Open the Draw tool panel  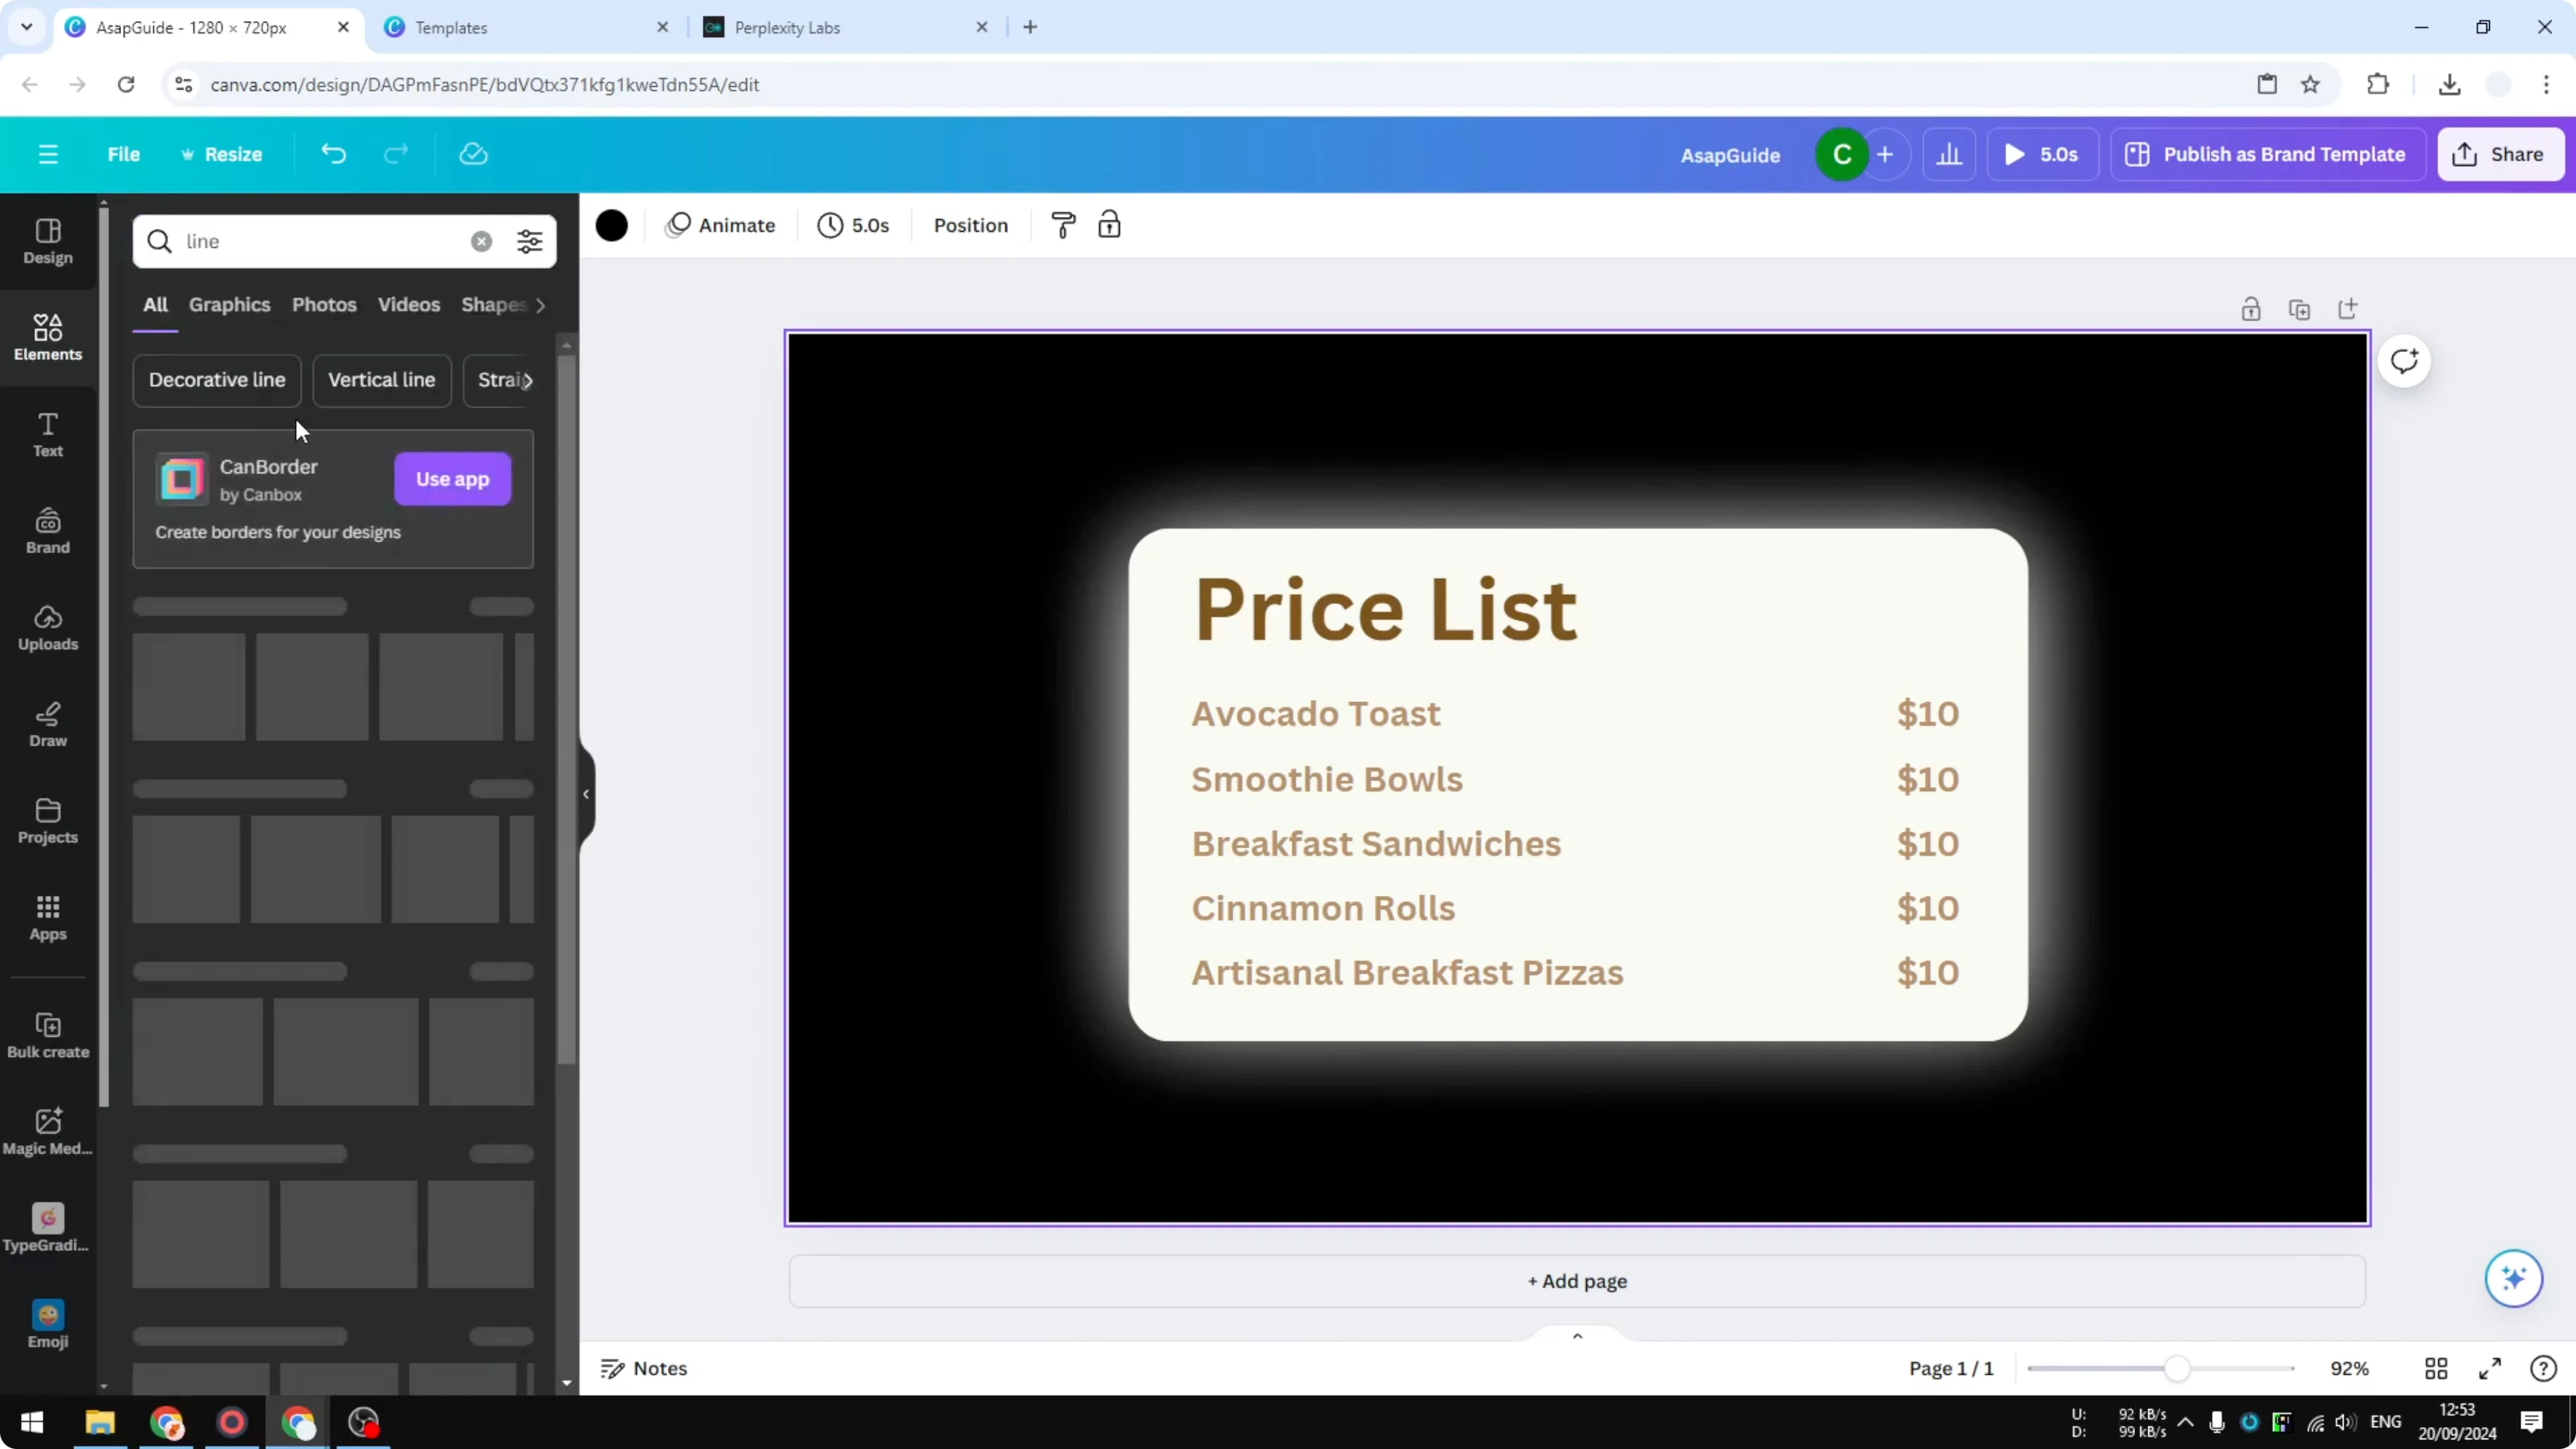(x=48, y=725)
